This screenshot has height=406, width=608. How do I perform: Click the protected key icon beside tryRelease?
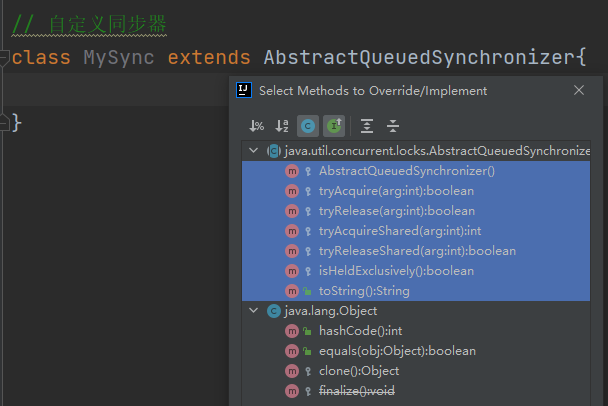308,211
